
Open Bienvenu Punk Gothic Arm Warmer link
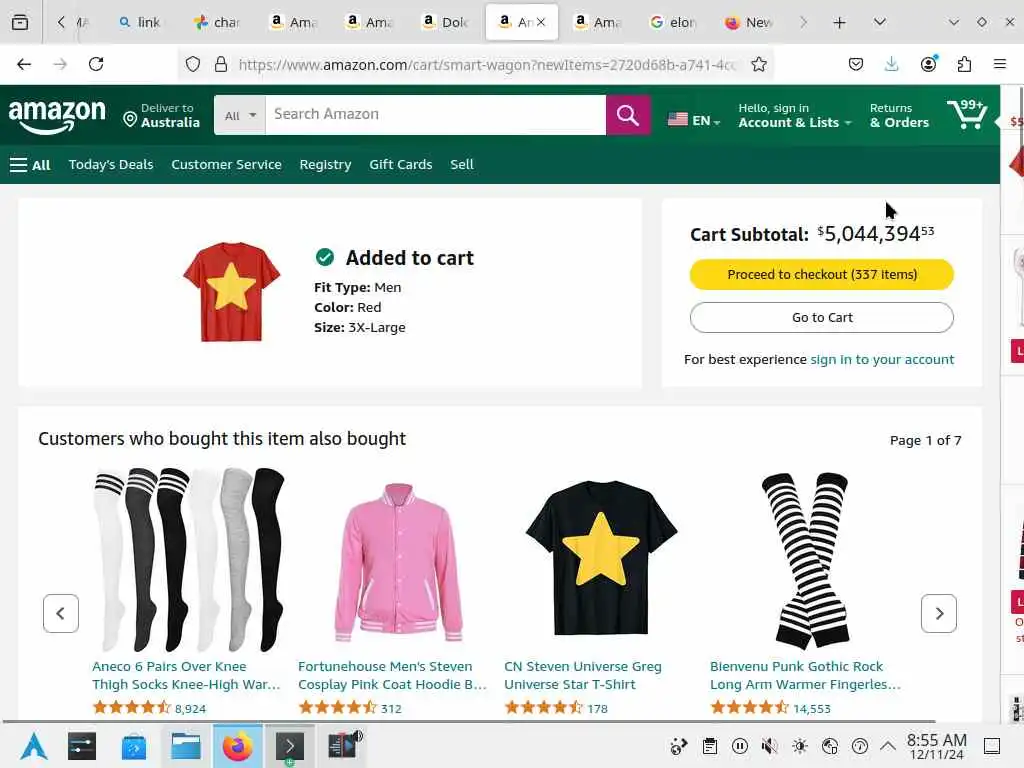[805, 675]
